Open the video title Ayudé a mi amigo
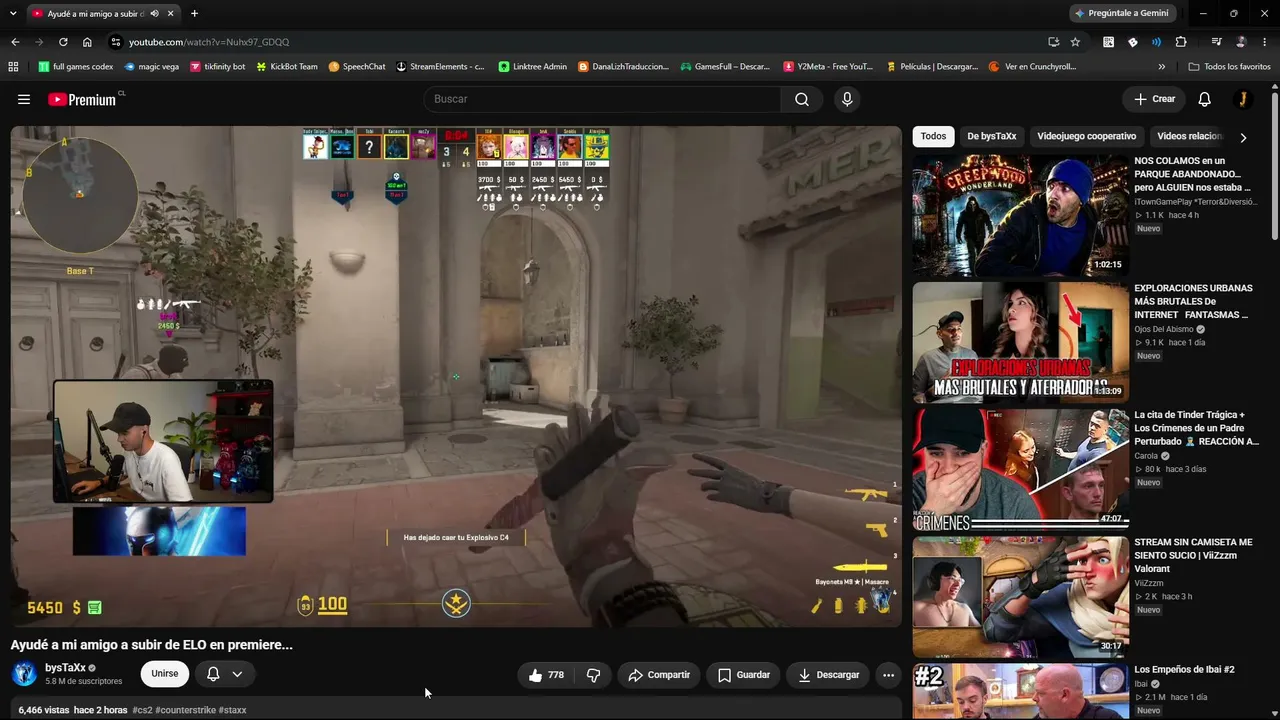The image size is (1280, 720). click(x=152, y=645)
